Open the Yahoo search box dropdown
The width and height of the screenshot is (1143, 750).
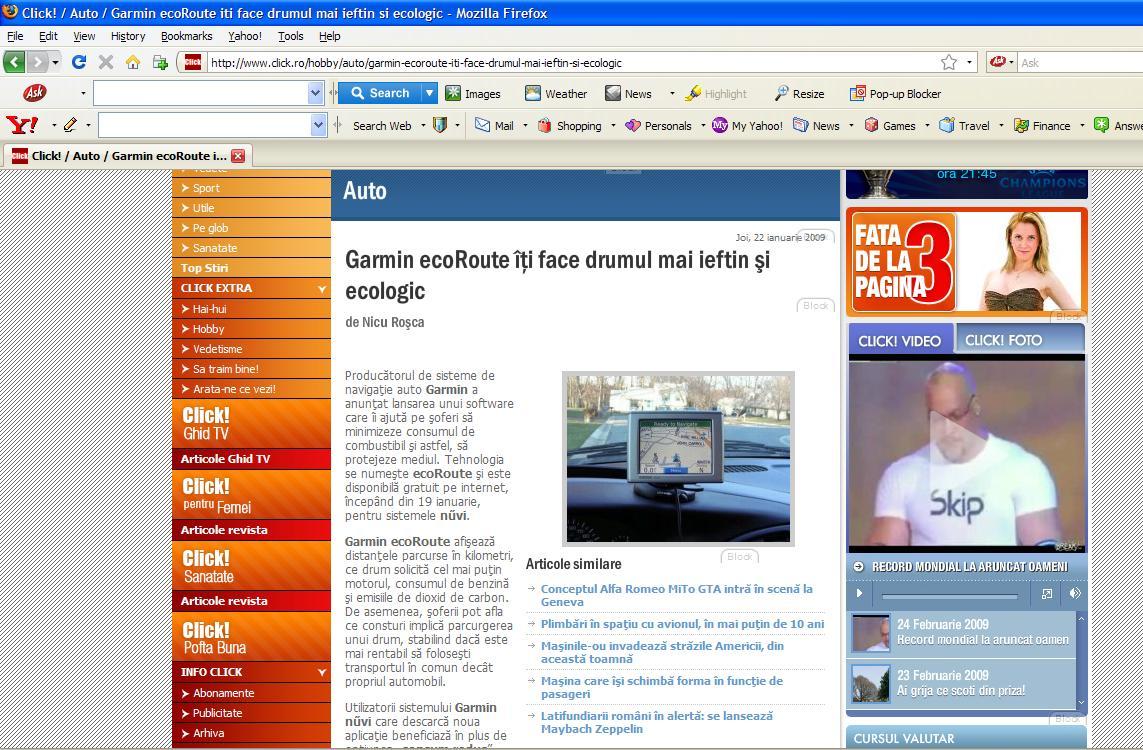[319, 125]
